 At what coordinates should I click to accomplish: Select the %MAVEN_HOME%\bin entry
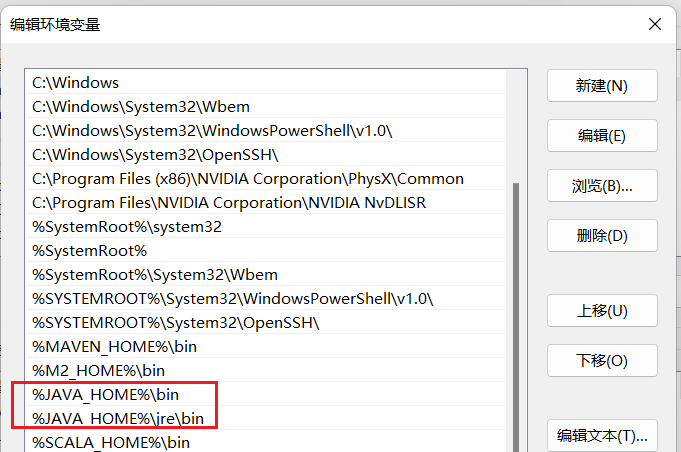tap(265, 346)
